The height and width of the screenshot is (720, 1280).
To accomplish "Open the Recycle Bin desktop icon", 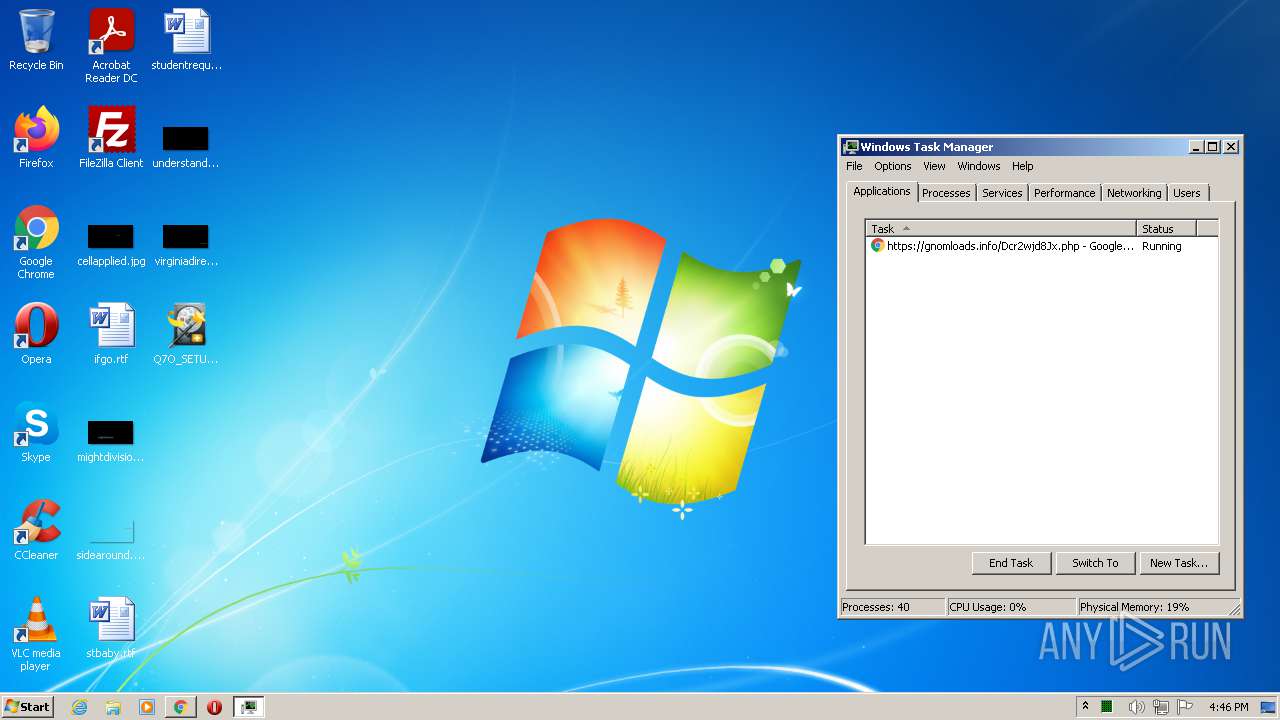I will point(36,41).
